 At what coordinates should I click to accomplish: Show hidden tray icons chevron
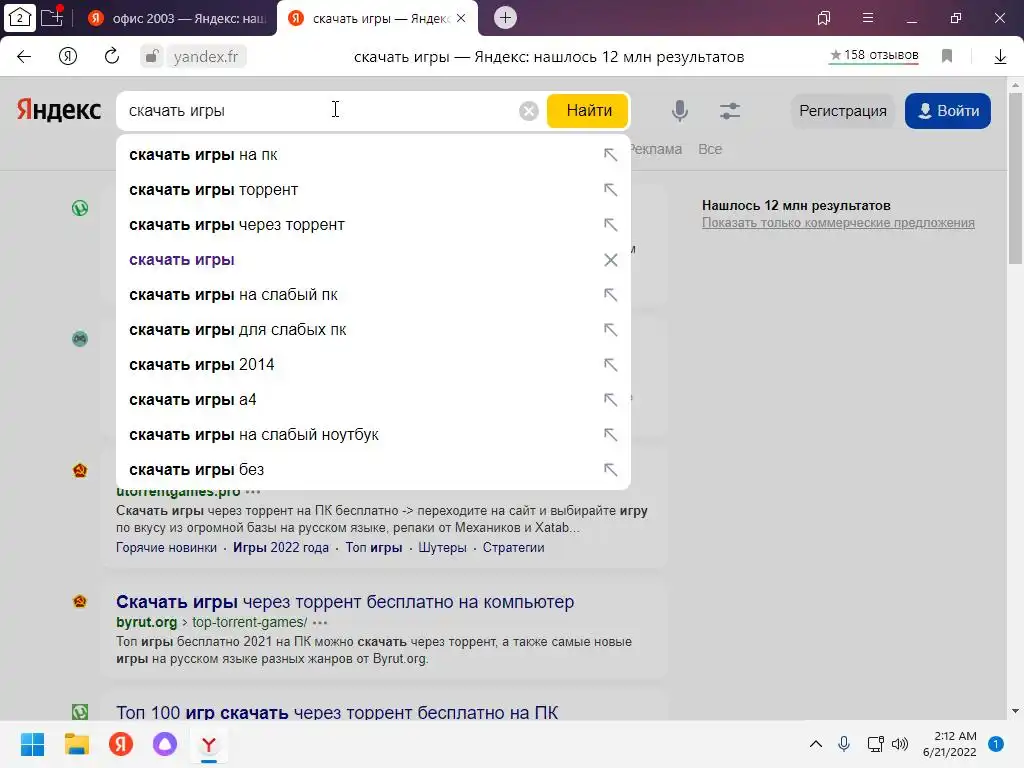tap(816, 744)
